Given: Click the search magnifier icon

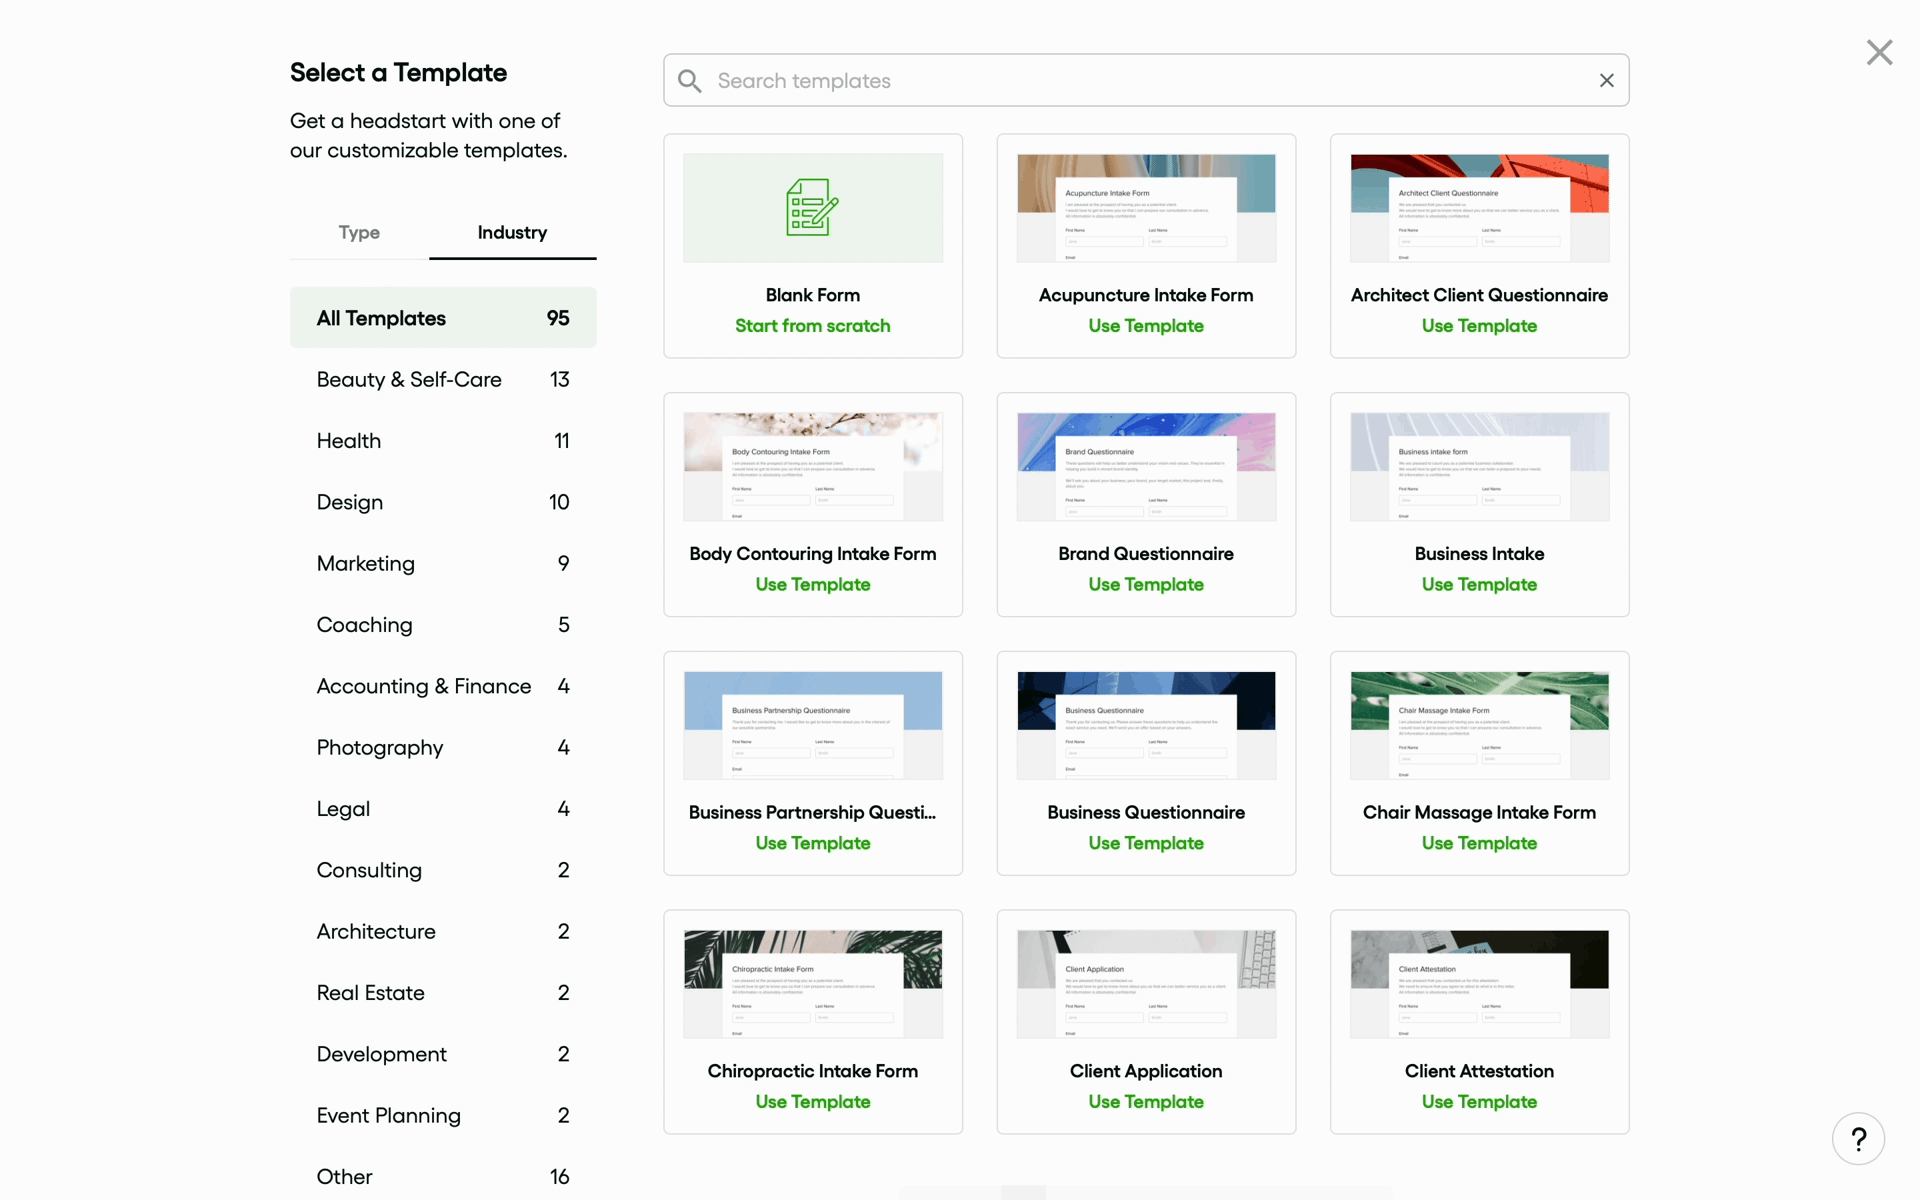Looking at the screenshot, I should pos(690,81).
